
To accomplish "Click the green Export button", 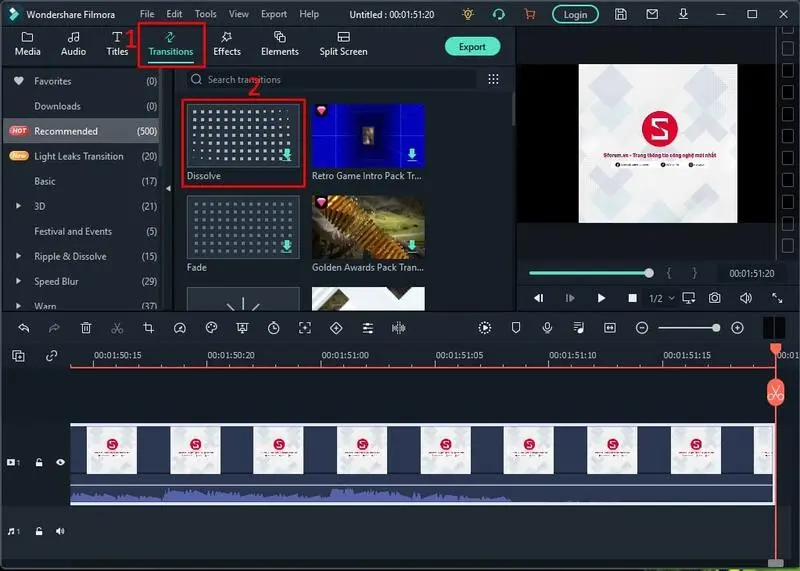I will [x=472, y=46].
